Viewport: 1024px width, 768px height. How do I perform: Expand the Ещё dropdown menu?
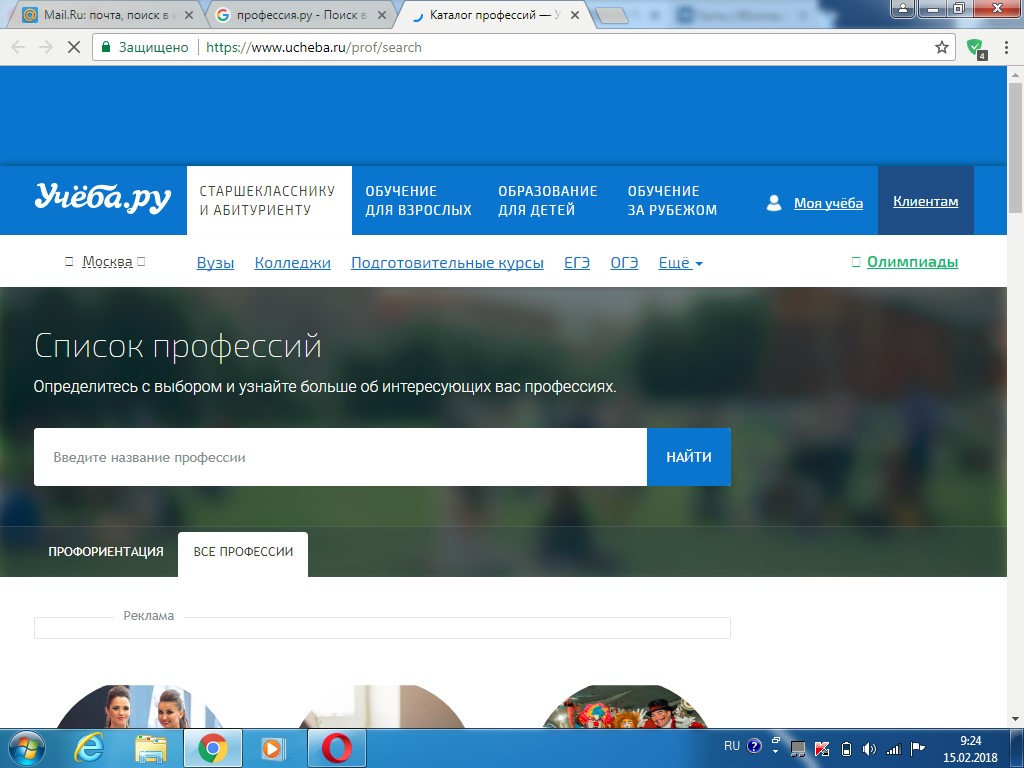[x=680, y=263]
